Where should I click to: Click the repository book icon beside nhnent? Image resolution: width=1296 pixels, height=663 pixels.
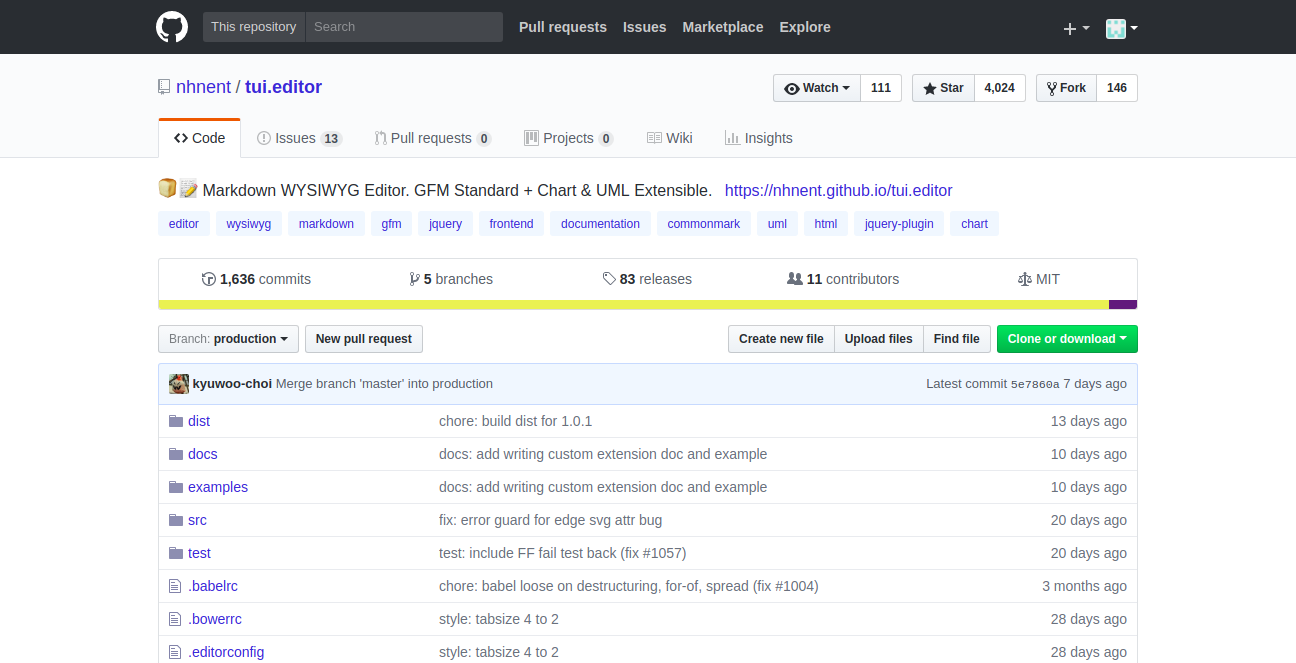click(164, 87)
